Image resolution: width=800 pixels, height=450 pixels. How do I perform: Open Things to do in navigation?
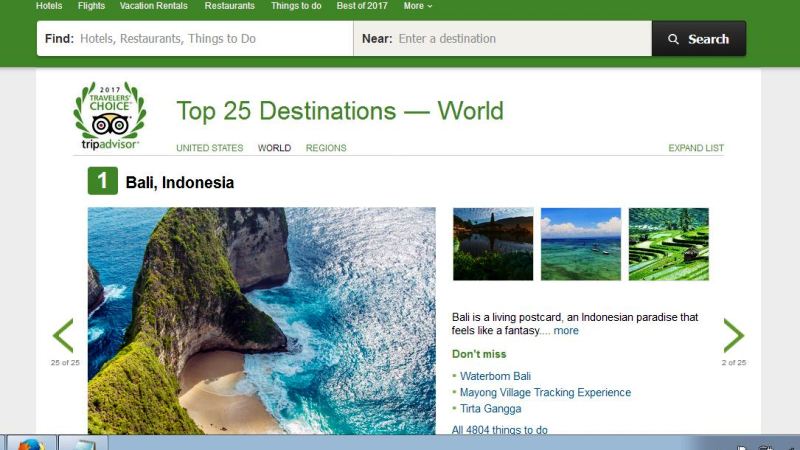point(296,6)
